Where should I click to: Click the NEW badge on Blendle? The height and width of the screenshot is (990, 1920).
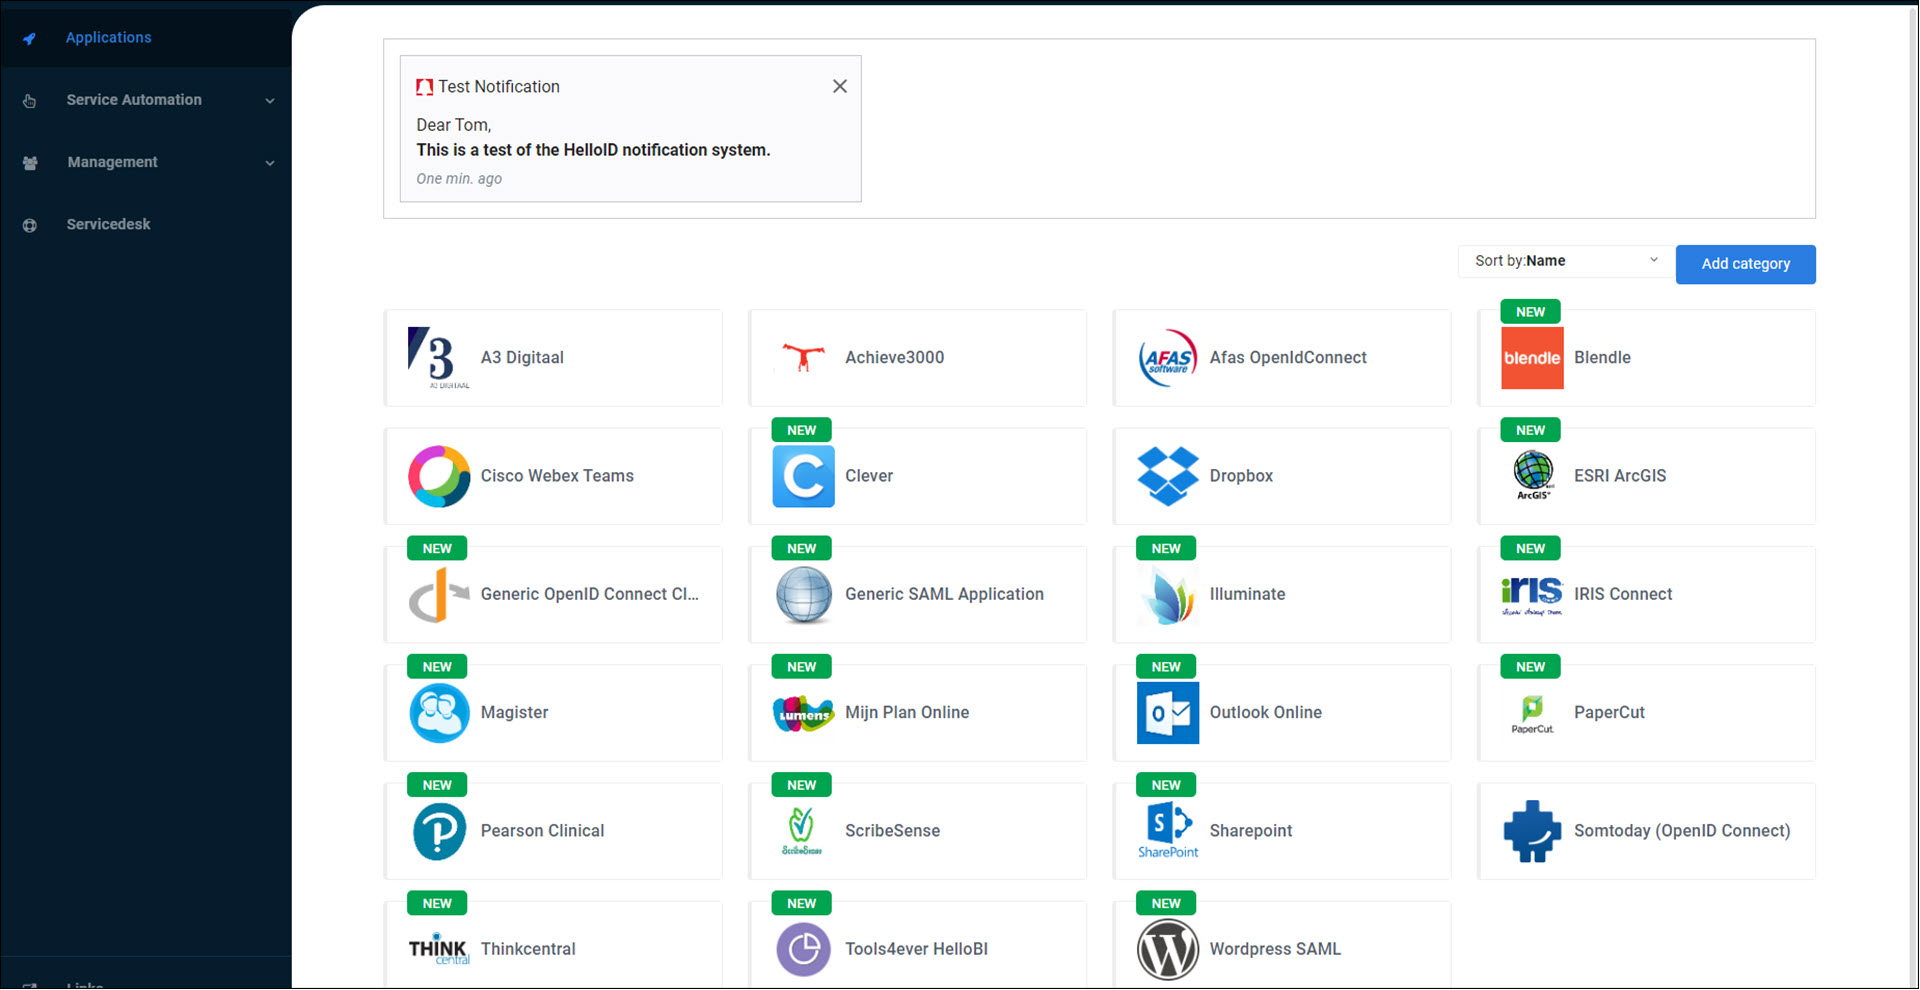pyautogui.click(x=1531, y=312)
